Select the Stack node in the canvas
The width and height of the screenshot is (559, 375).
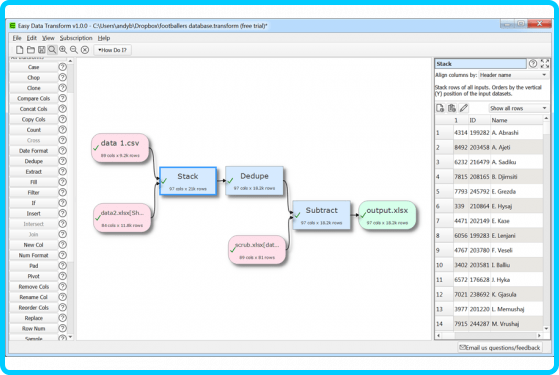tap(188, 181)
